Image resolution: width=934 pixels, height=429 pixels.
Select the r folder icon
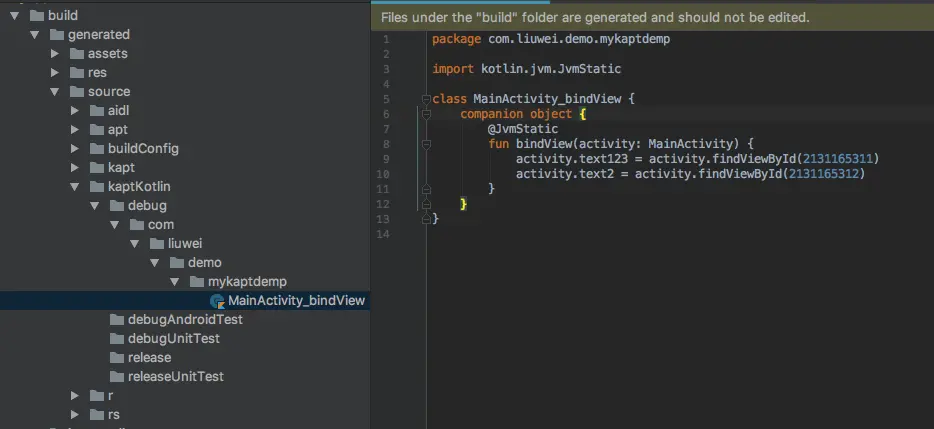pyautogui.click(x=97, y=396)
